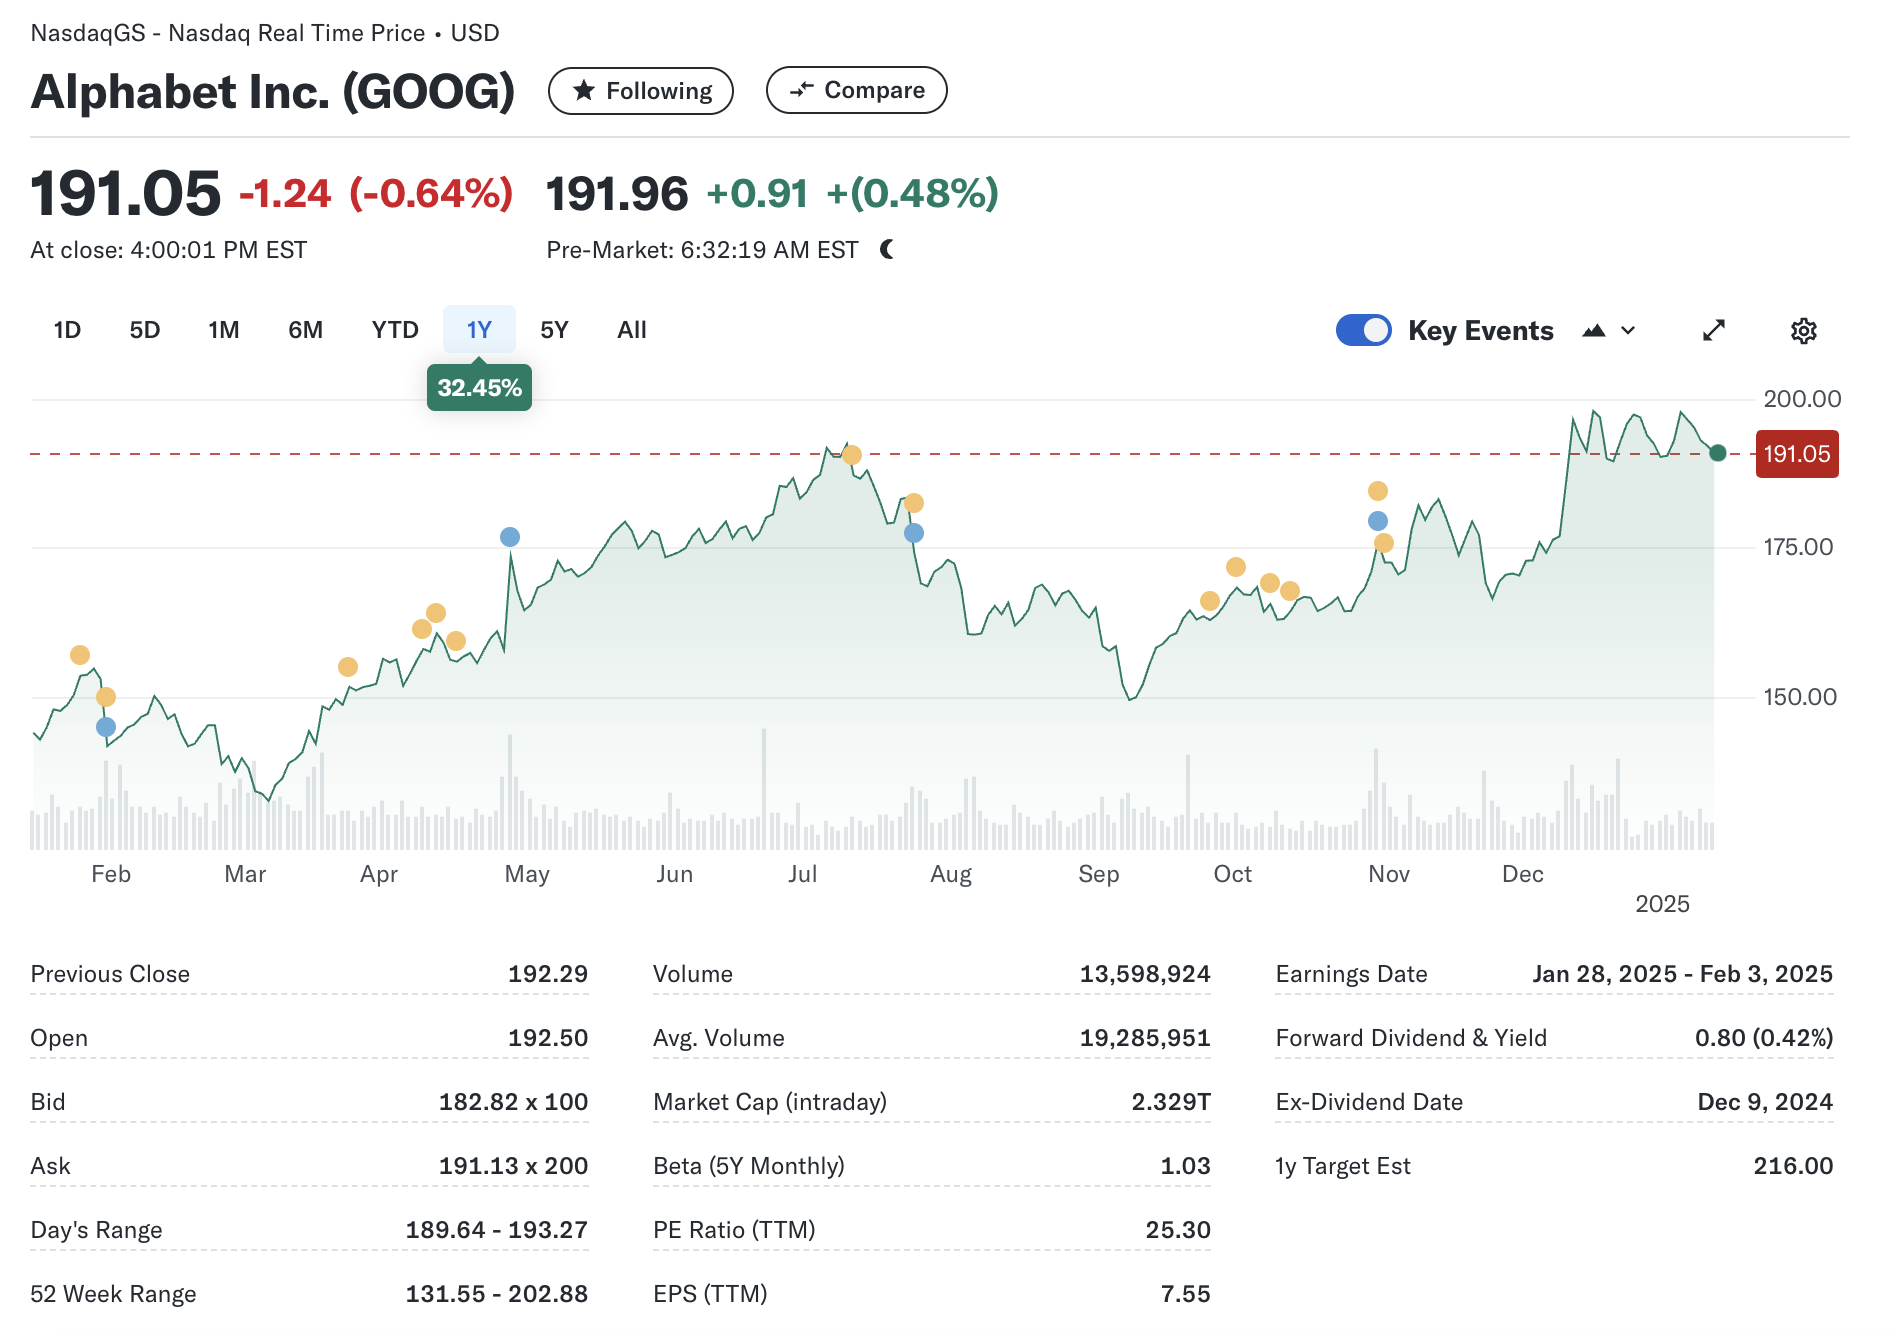Show the All time range

[x=632, y=330]
